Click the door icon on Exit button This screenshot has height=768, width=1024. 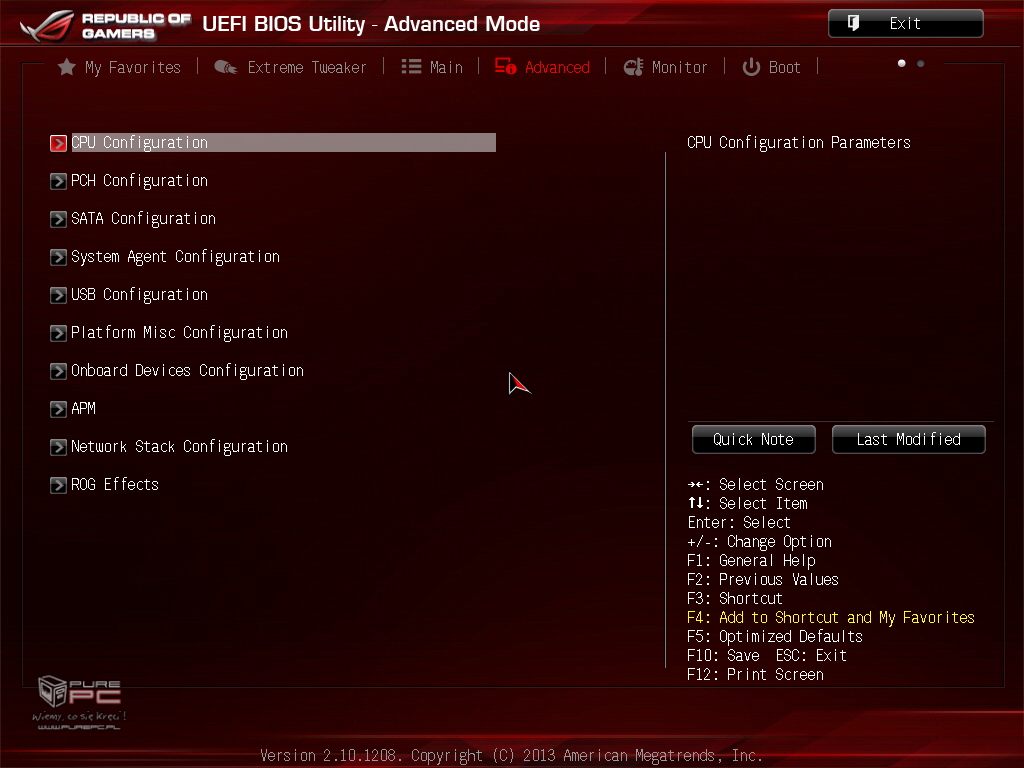coord(853,24)
